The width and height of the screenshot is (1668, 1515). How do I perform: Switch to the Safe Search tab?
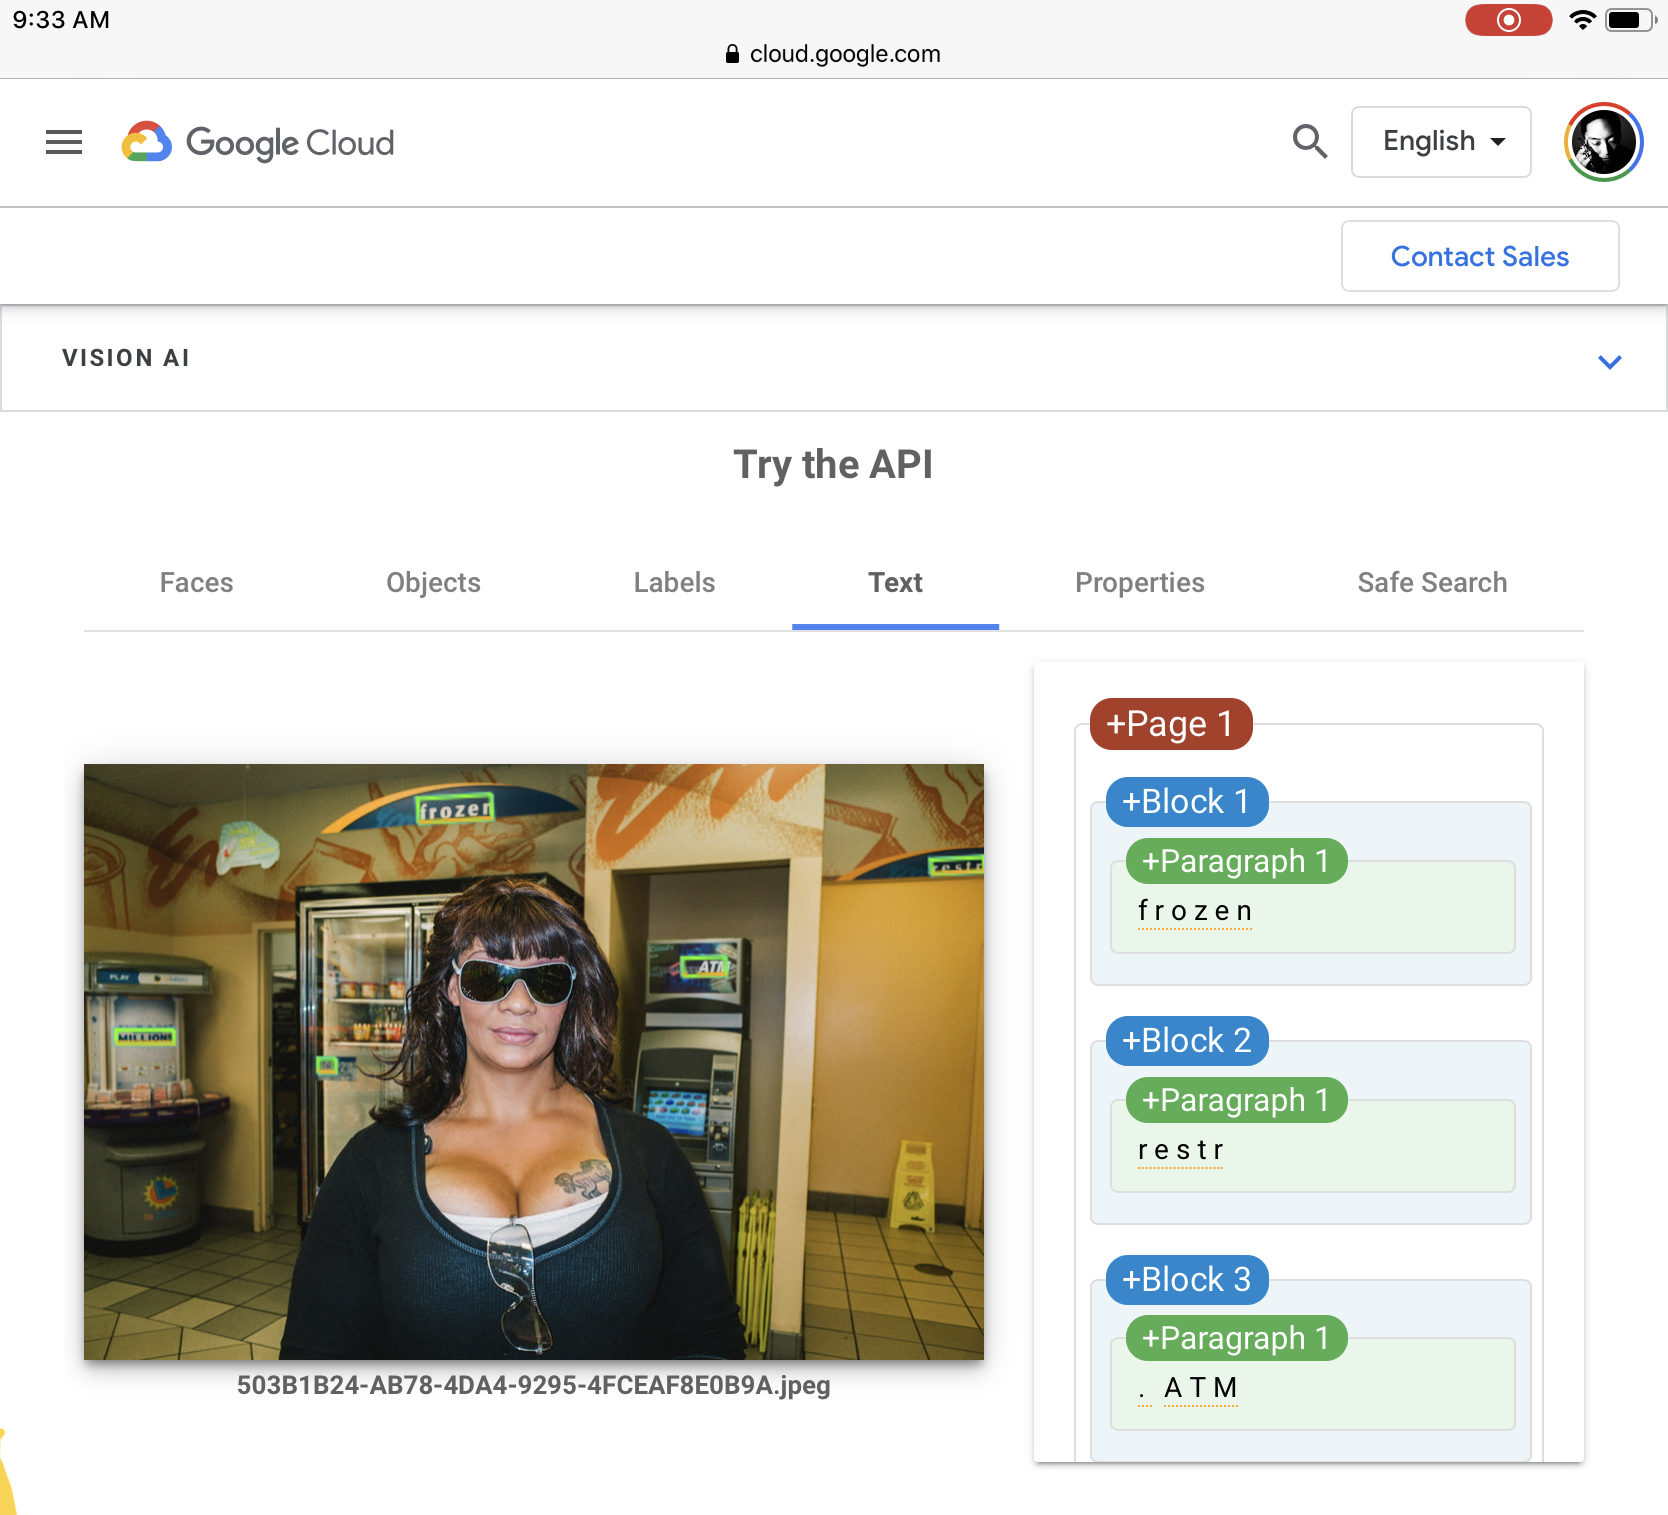pos(1432,583)
